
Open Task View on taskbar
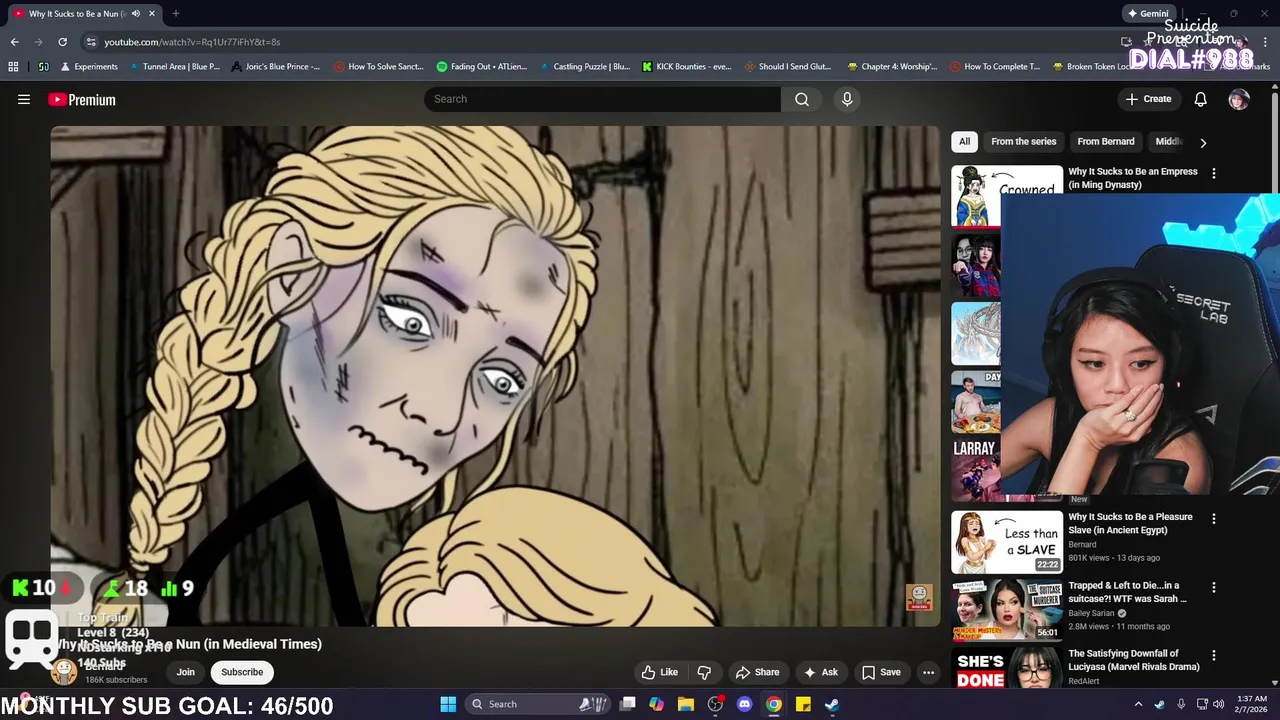click(627, 704)
